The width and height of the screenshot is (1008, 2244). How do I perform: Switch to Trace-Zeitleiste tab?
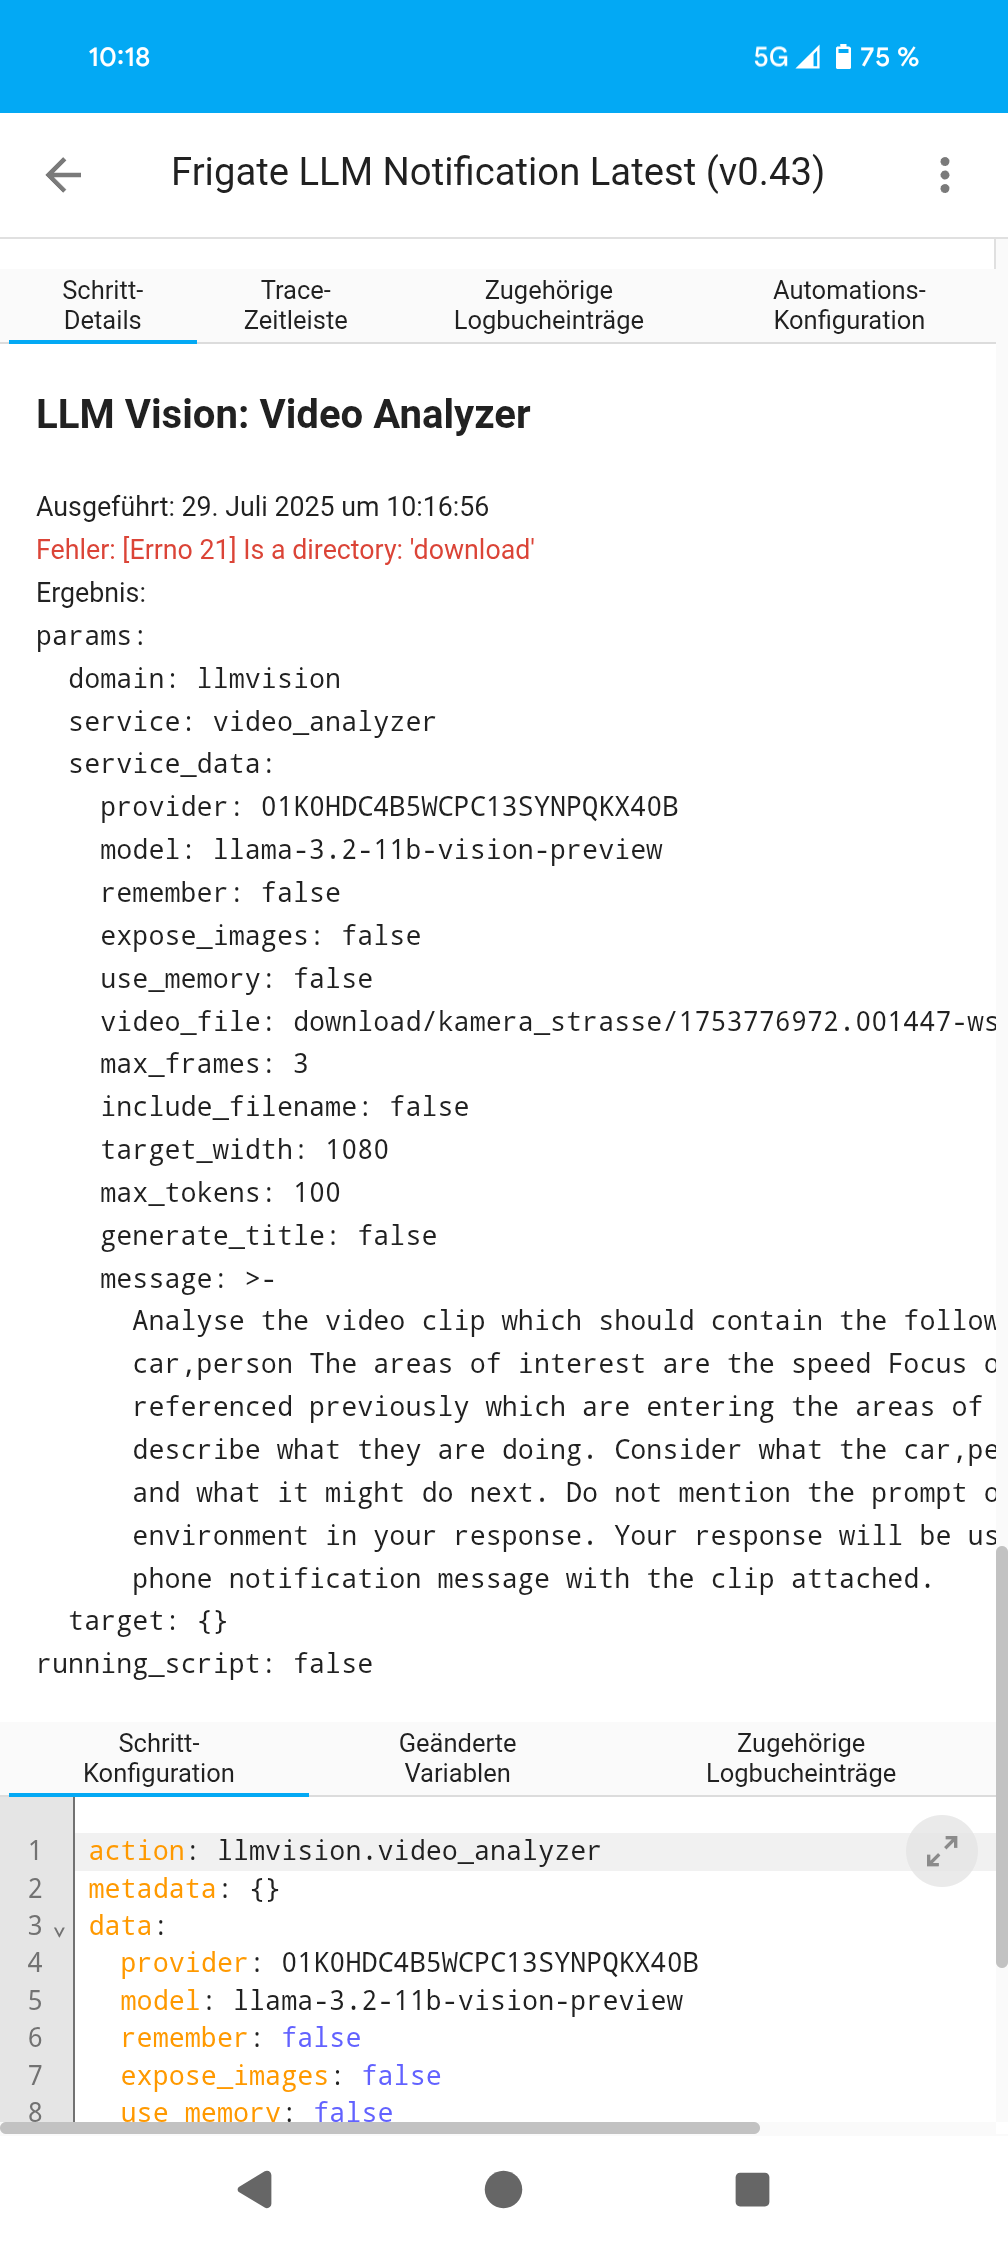296,305
